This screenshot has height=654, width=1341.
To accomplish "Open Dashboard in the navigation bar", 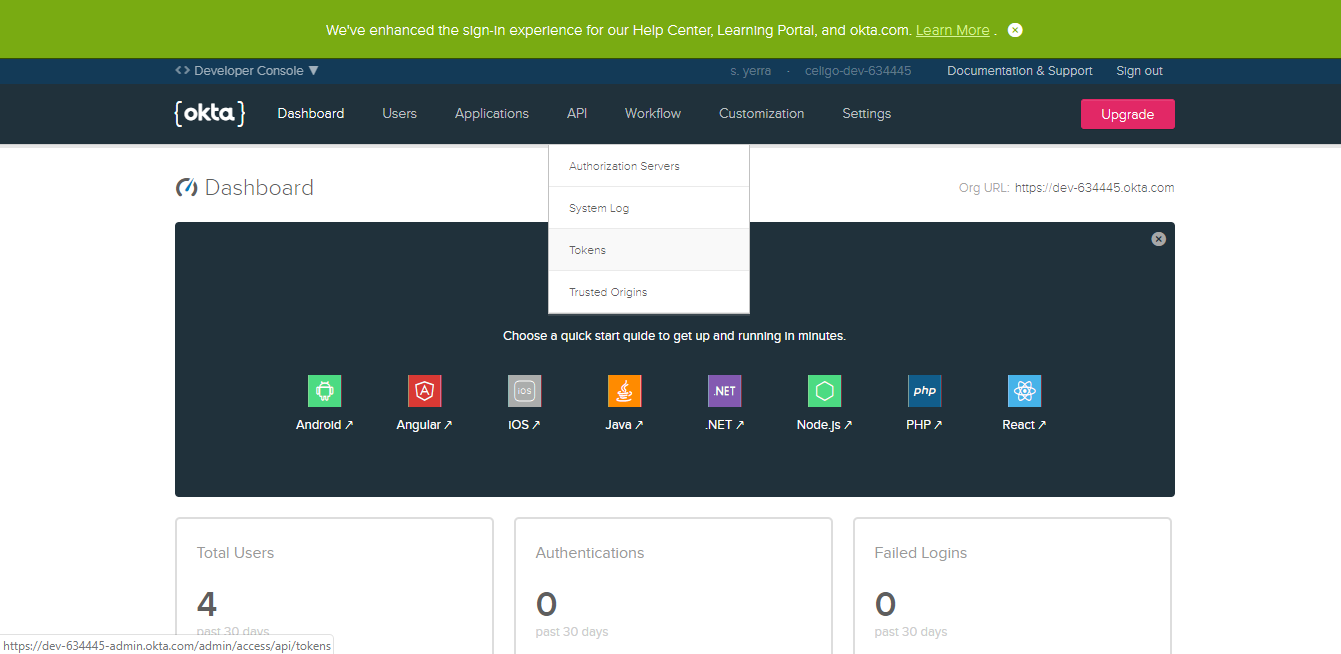I will 311,114.
